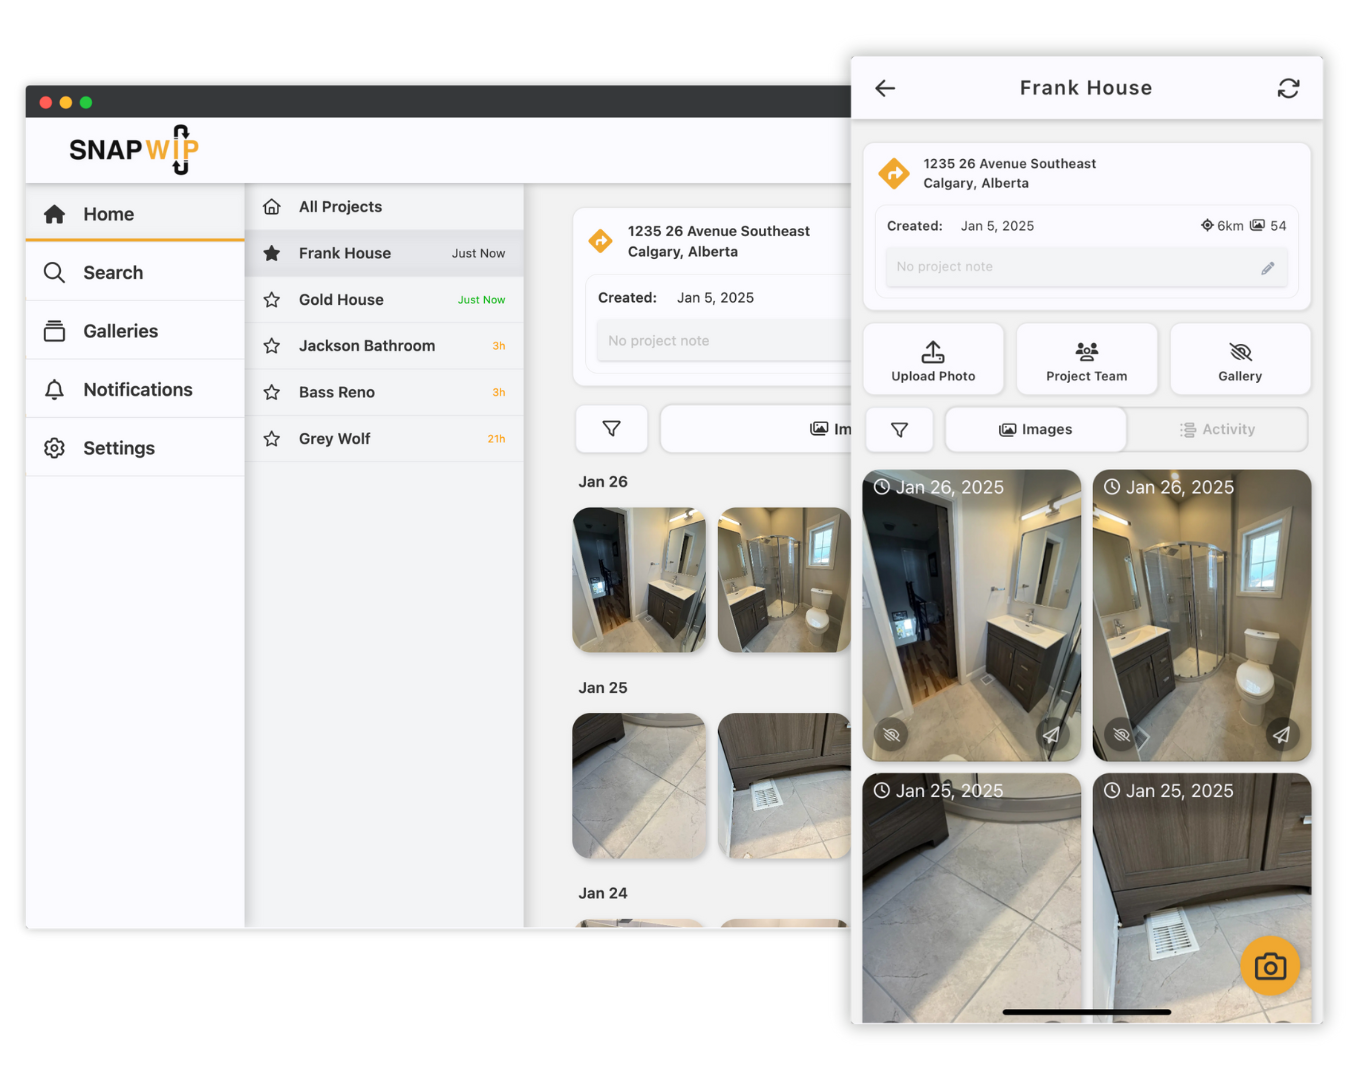Edit the project note field
The height and width of the screenshot is (1080, 1350).
click(1267, 267)
